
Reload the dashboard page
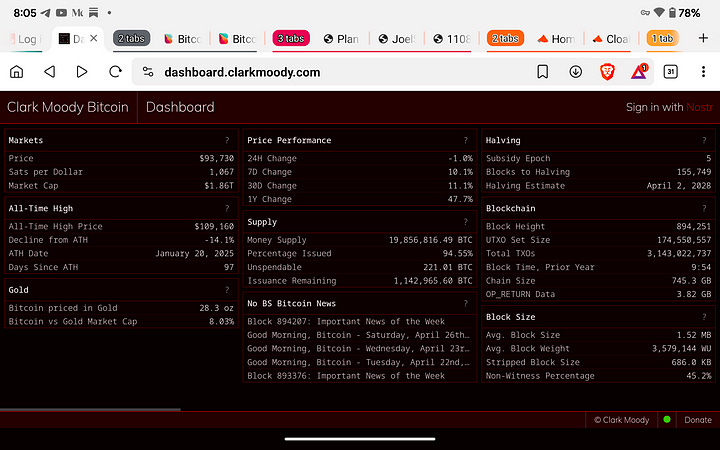(x=115, y=72)
